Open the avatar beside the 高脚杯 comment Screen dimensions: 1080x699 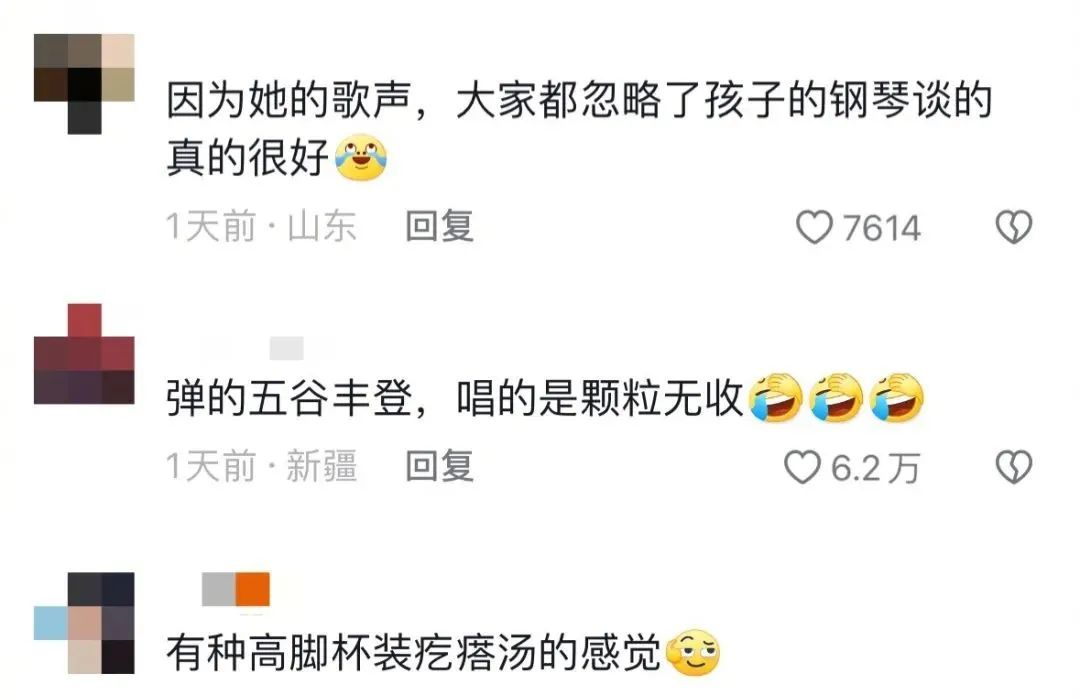84,623
